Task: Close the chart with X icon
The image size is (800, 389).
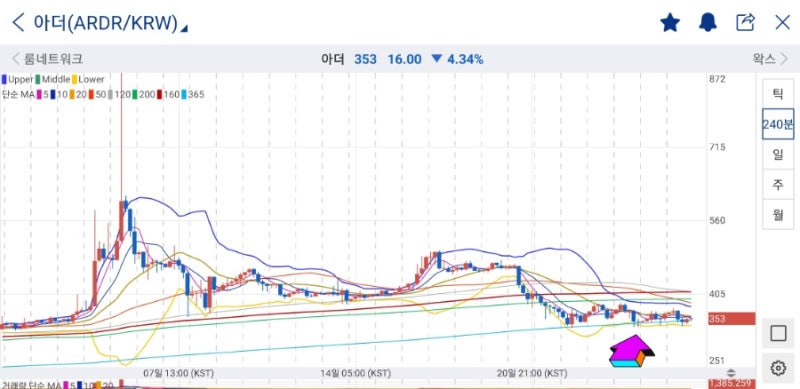Action: [783, 22]
